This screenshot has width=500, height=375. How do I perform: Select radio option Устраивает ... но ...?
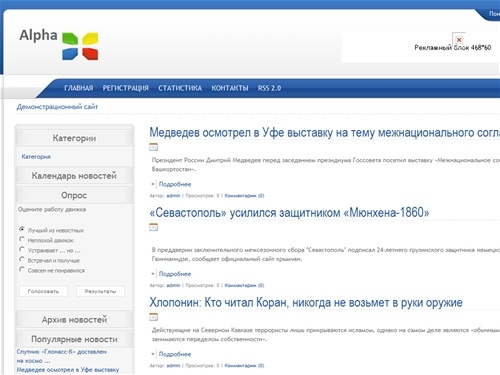22,249
